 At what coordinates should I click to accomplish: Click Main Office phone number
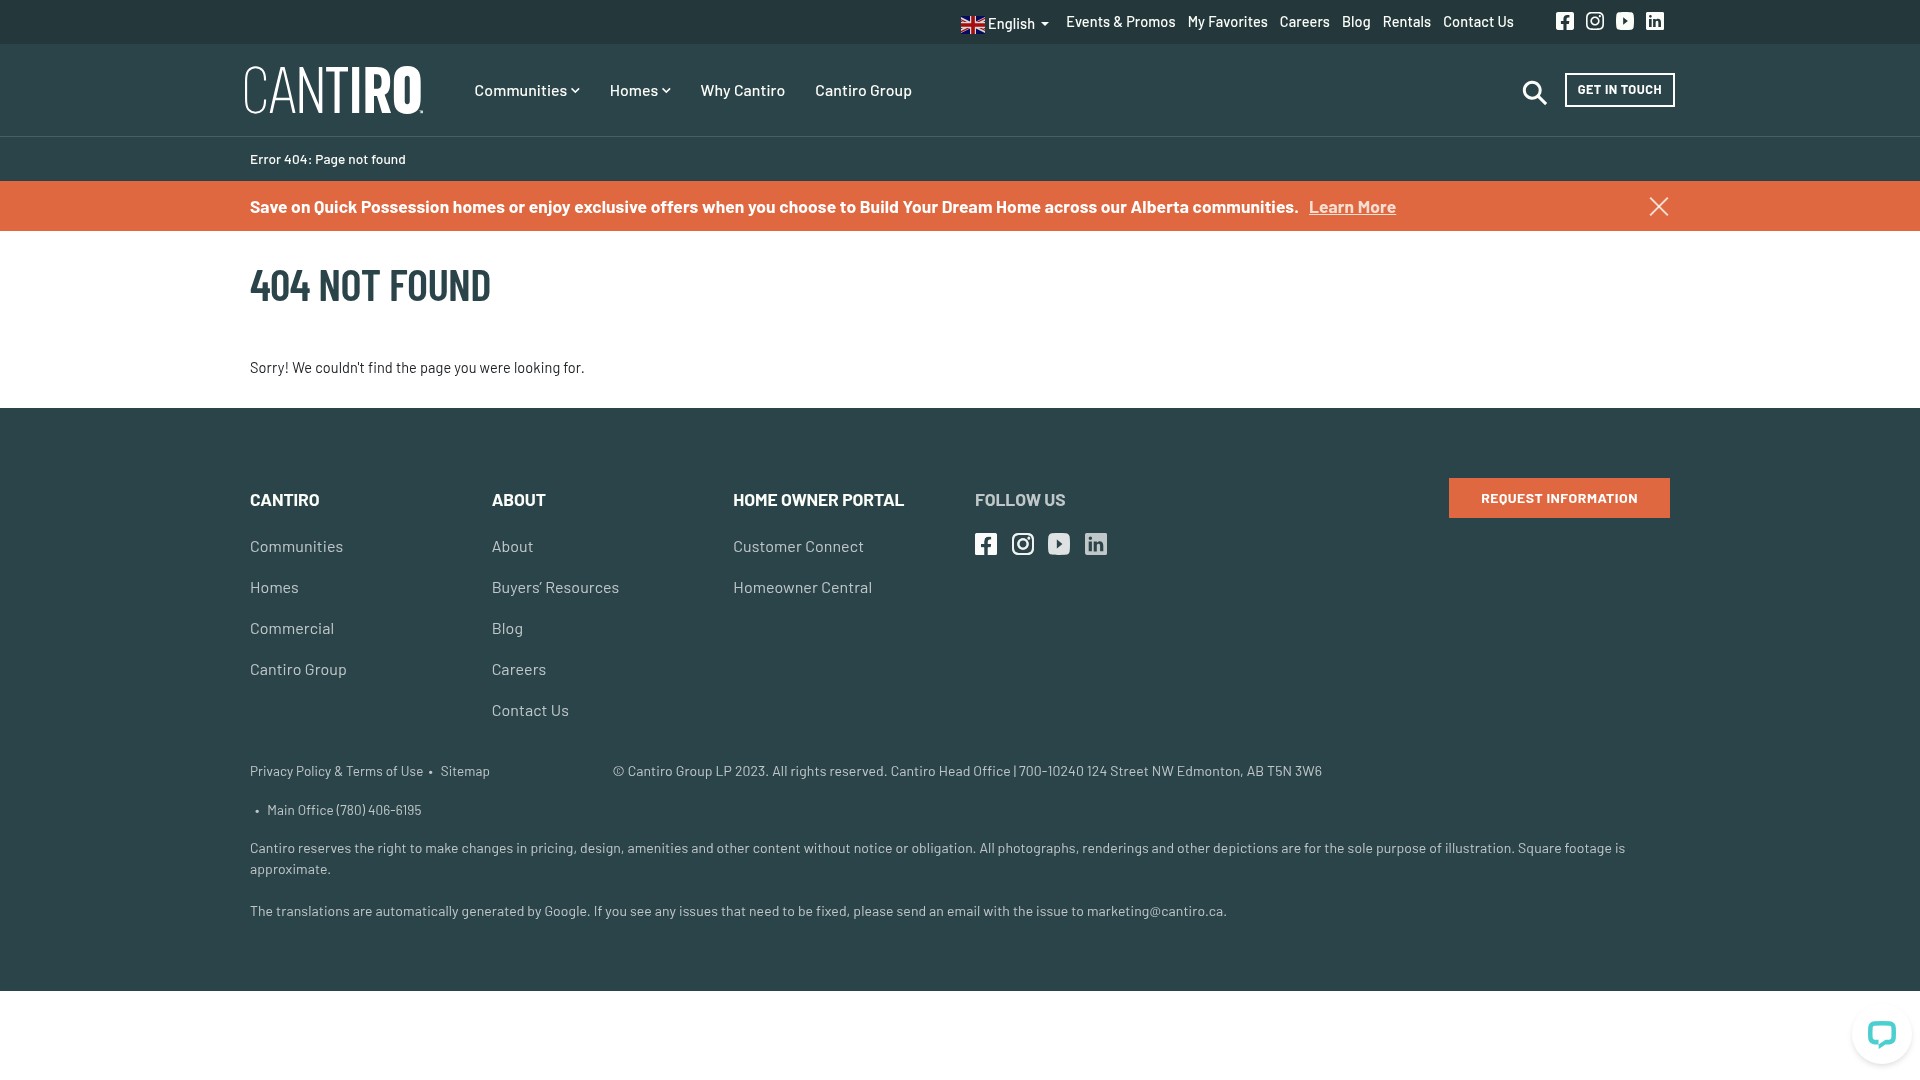click(344, 810)
